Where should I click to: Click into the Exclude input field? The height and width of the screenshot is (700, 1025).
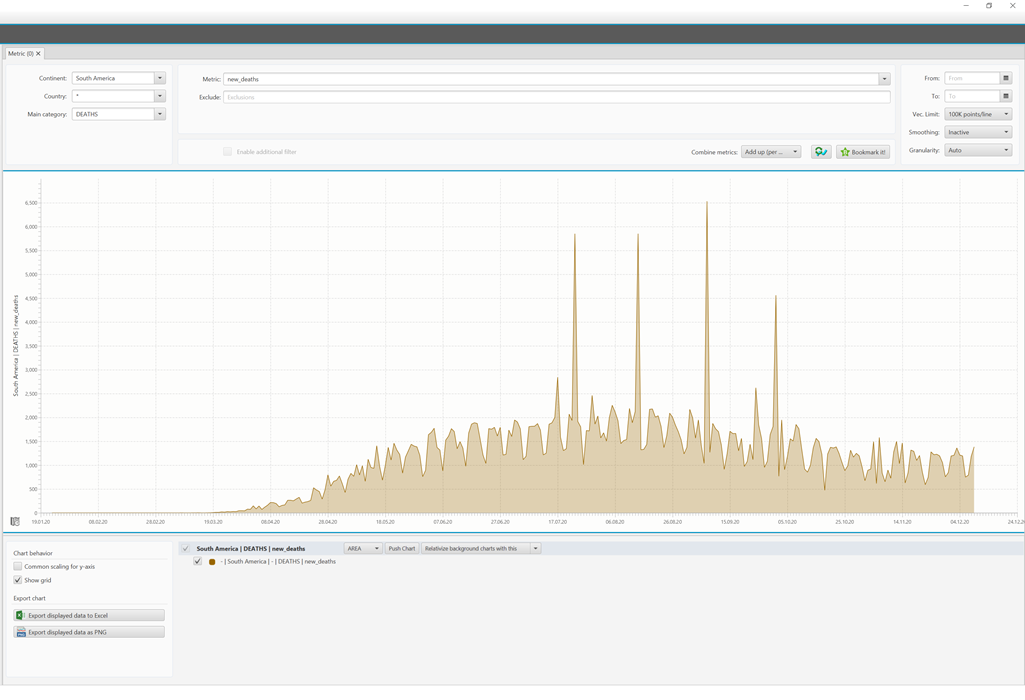pos(556,97)
